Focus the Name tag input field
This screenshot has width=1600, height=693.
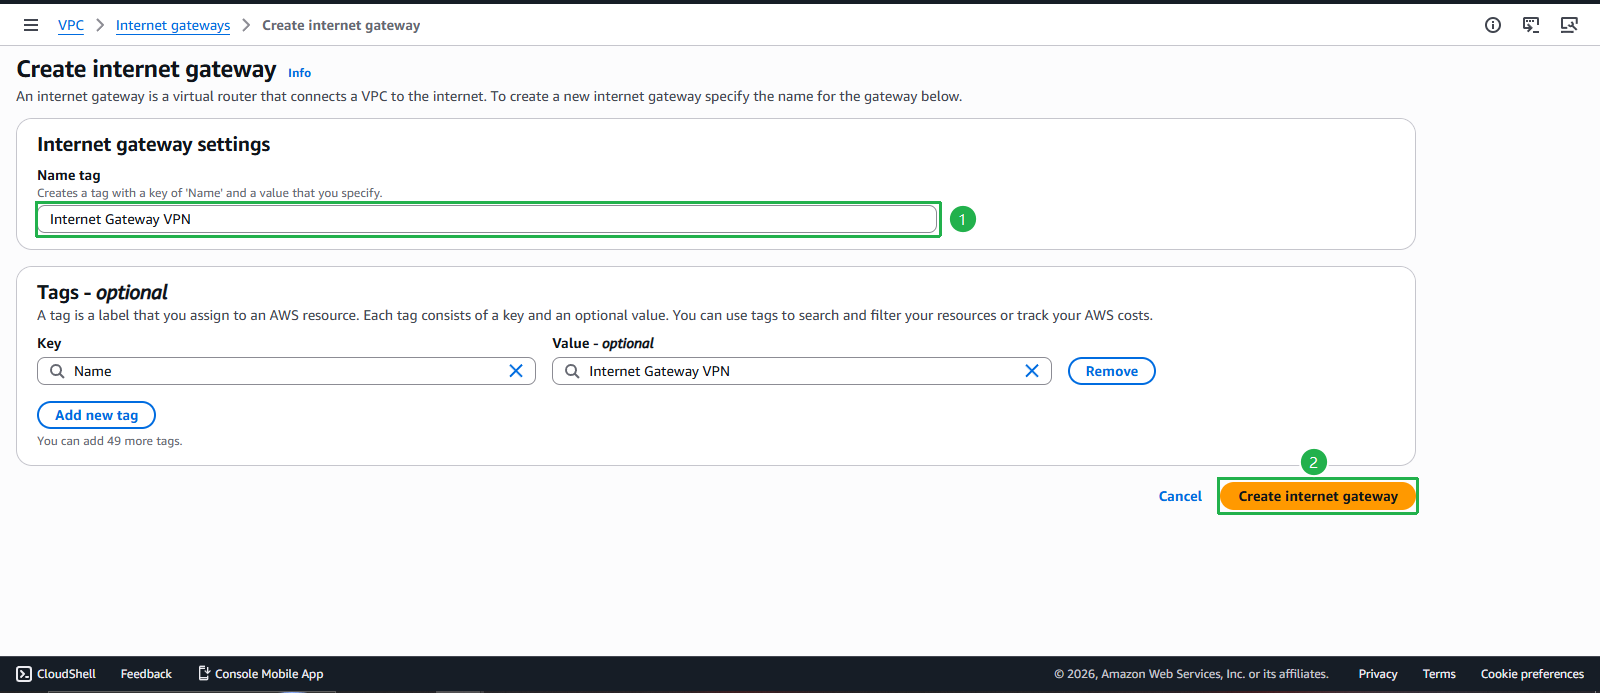(x=487, y=219)
